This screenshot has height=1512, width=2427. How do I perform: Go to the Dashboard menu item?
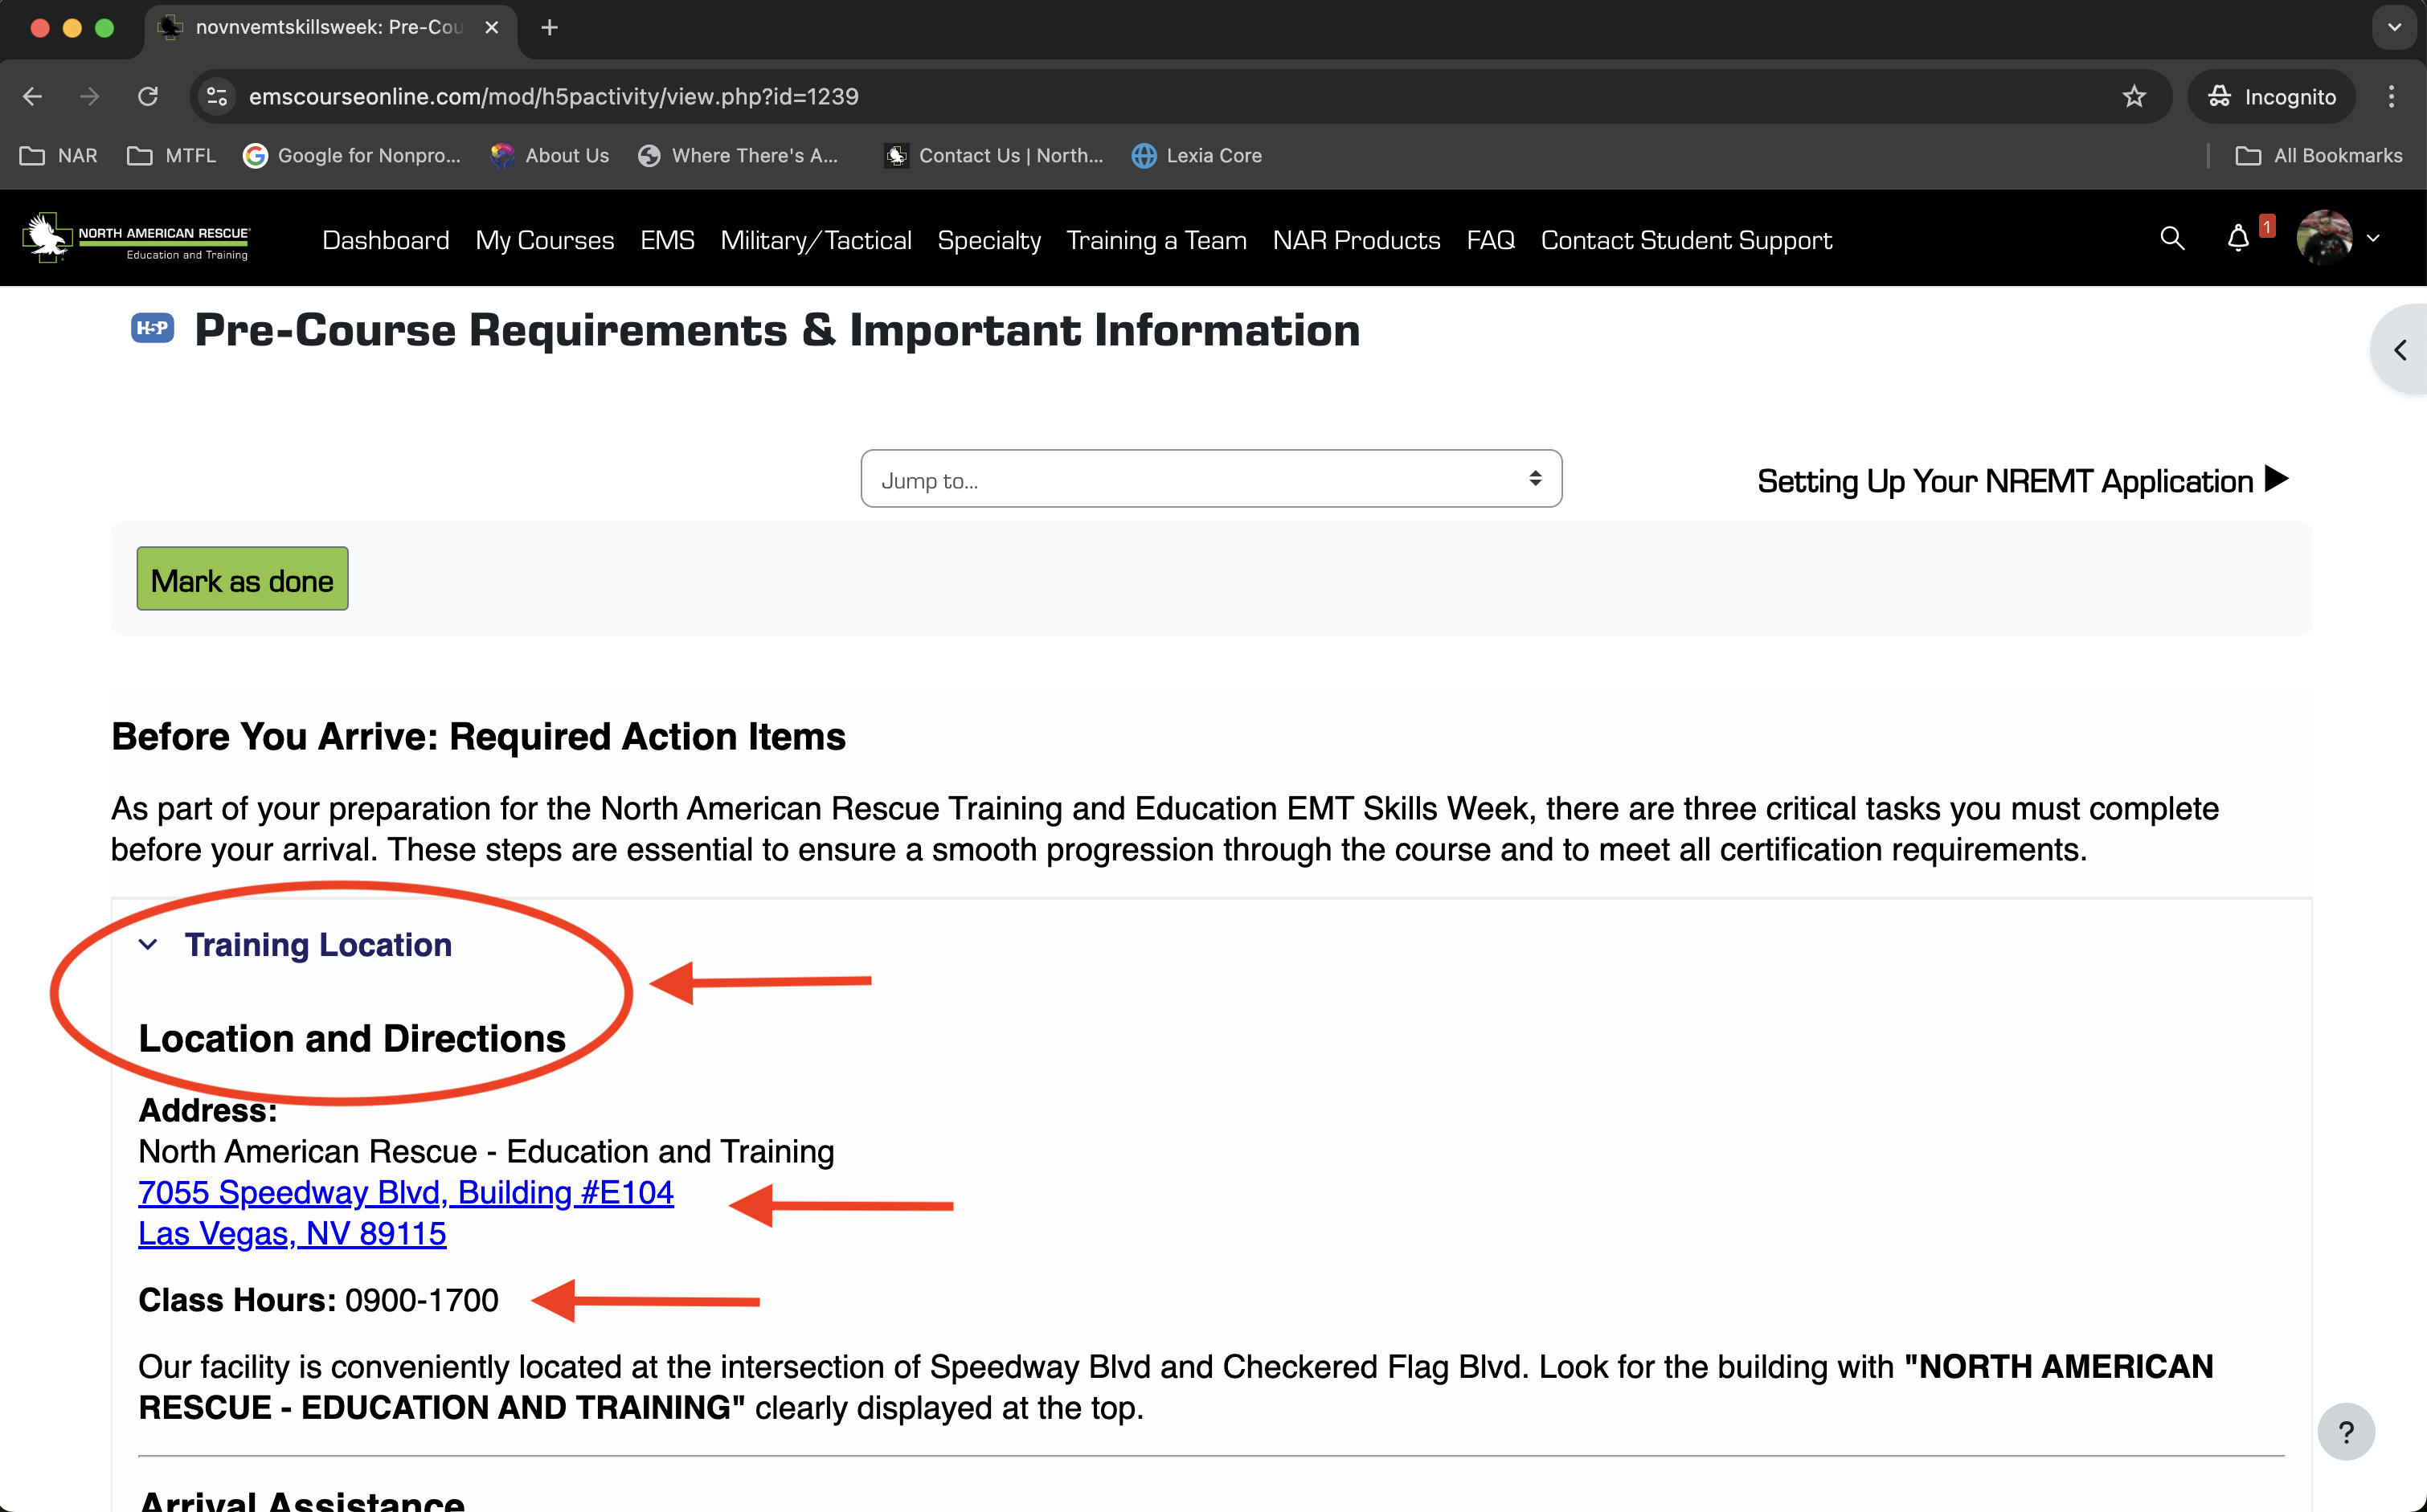(x=386, y=240)
